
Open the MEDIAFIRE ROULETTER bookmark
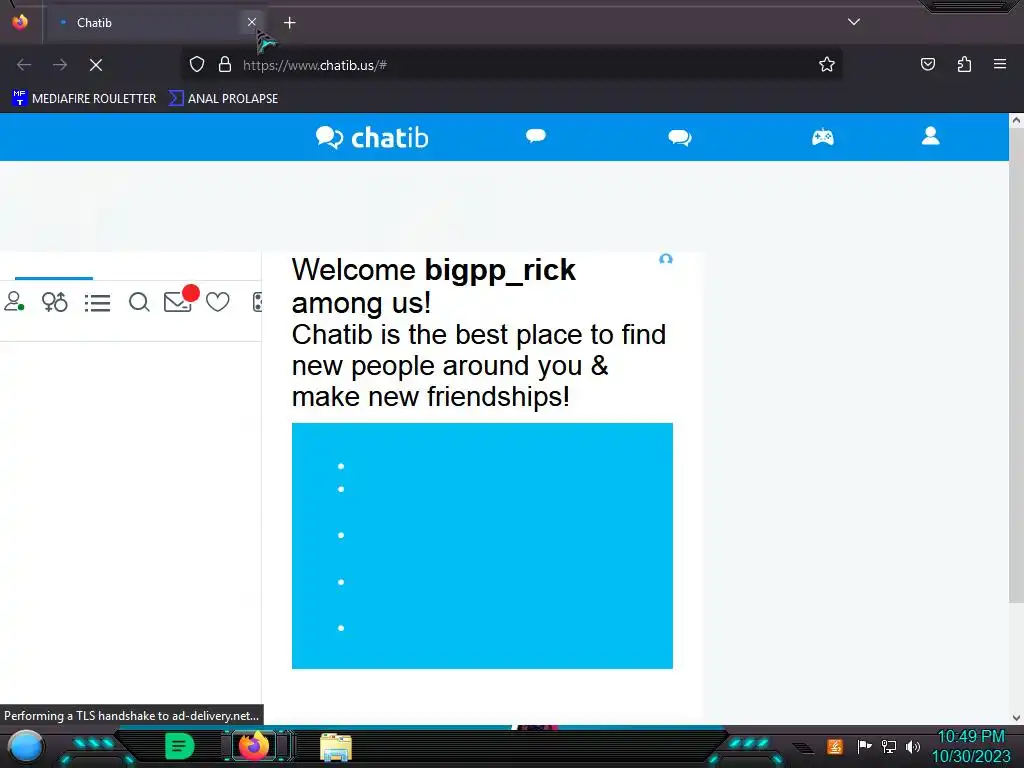84,99
